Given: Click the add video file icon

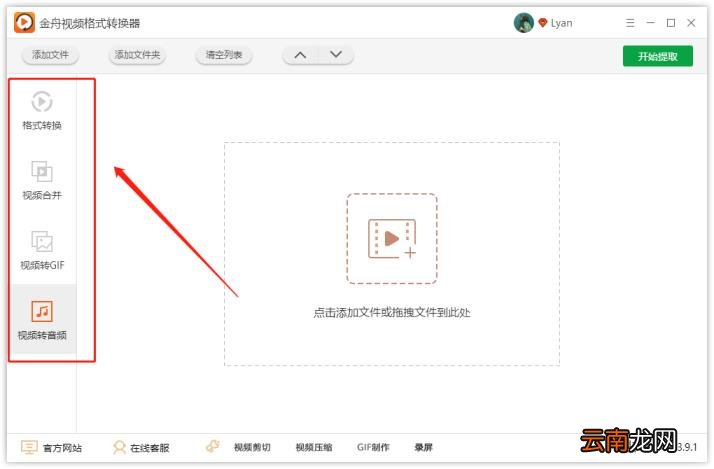Looking at the screenshot, I should 392,239.
